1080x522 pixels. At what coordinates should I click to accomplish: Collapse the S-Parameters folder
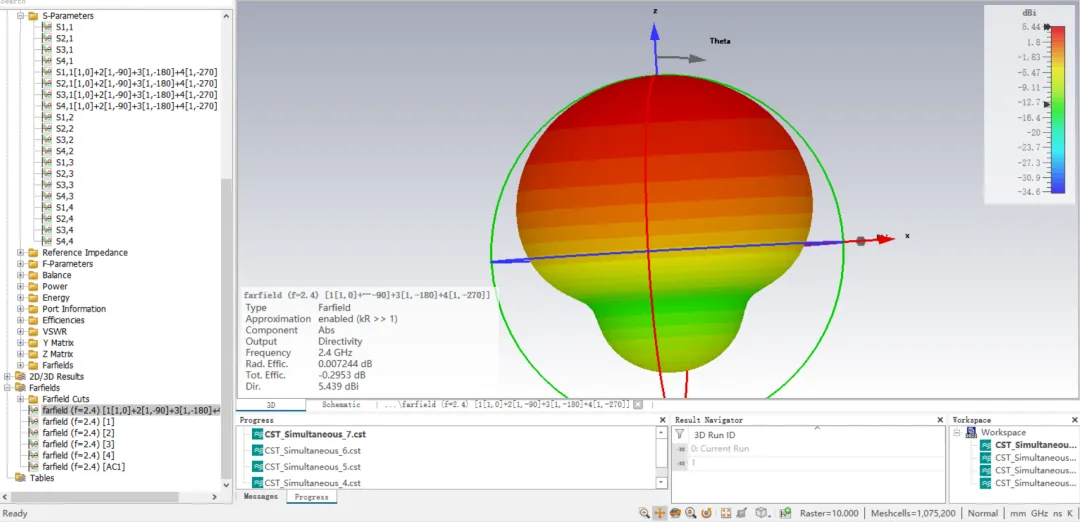click(20, 15)
